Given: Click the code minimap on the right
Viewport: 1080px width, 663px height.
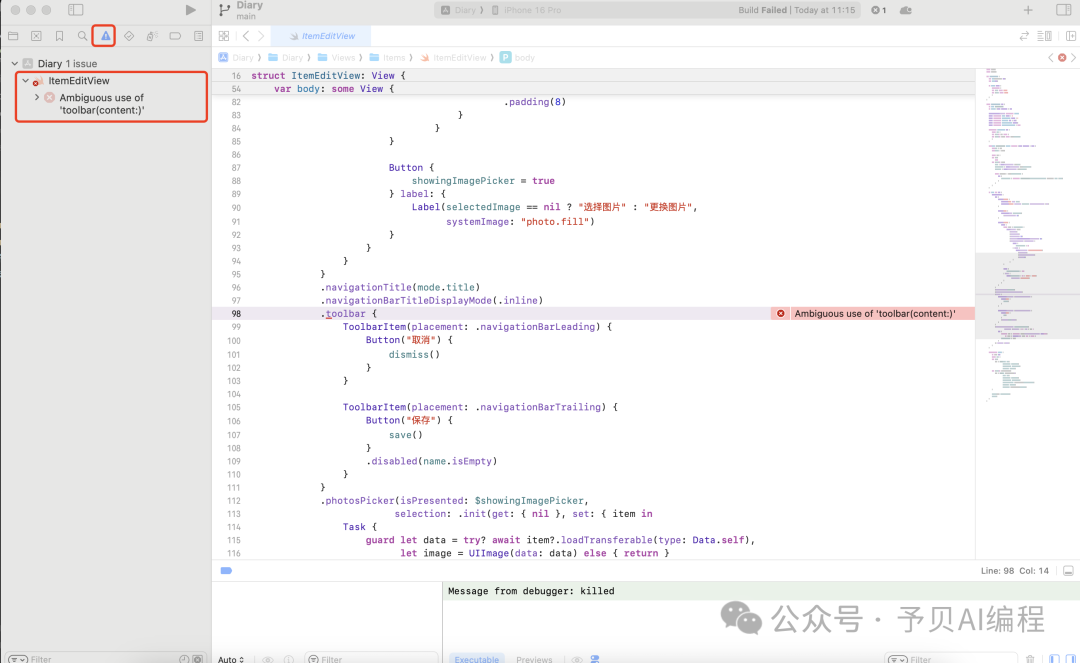Looking at the screenshot, I should pyautogui.click(x=1026, y=250).
